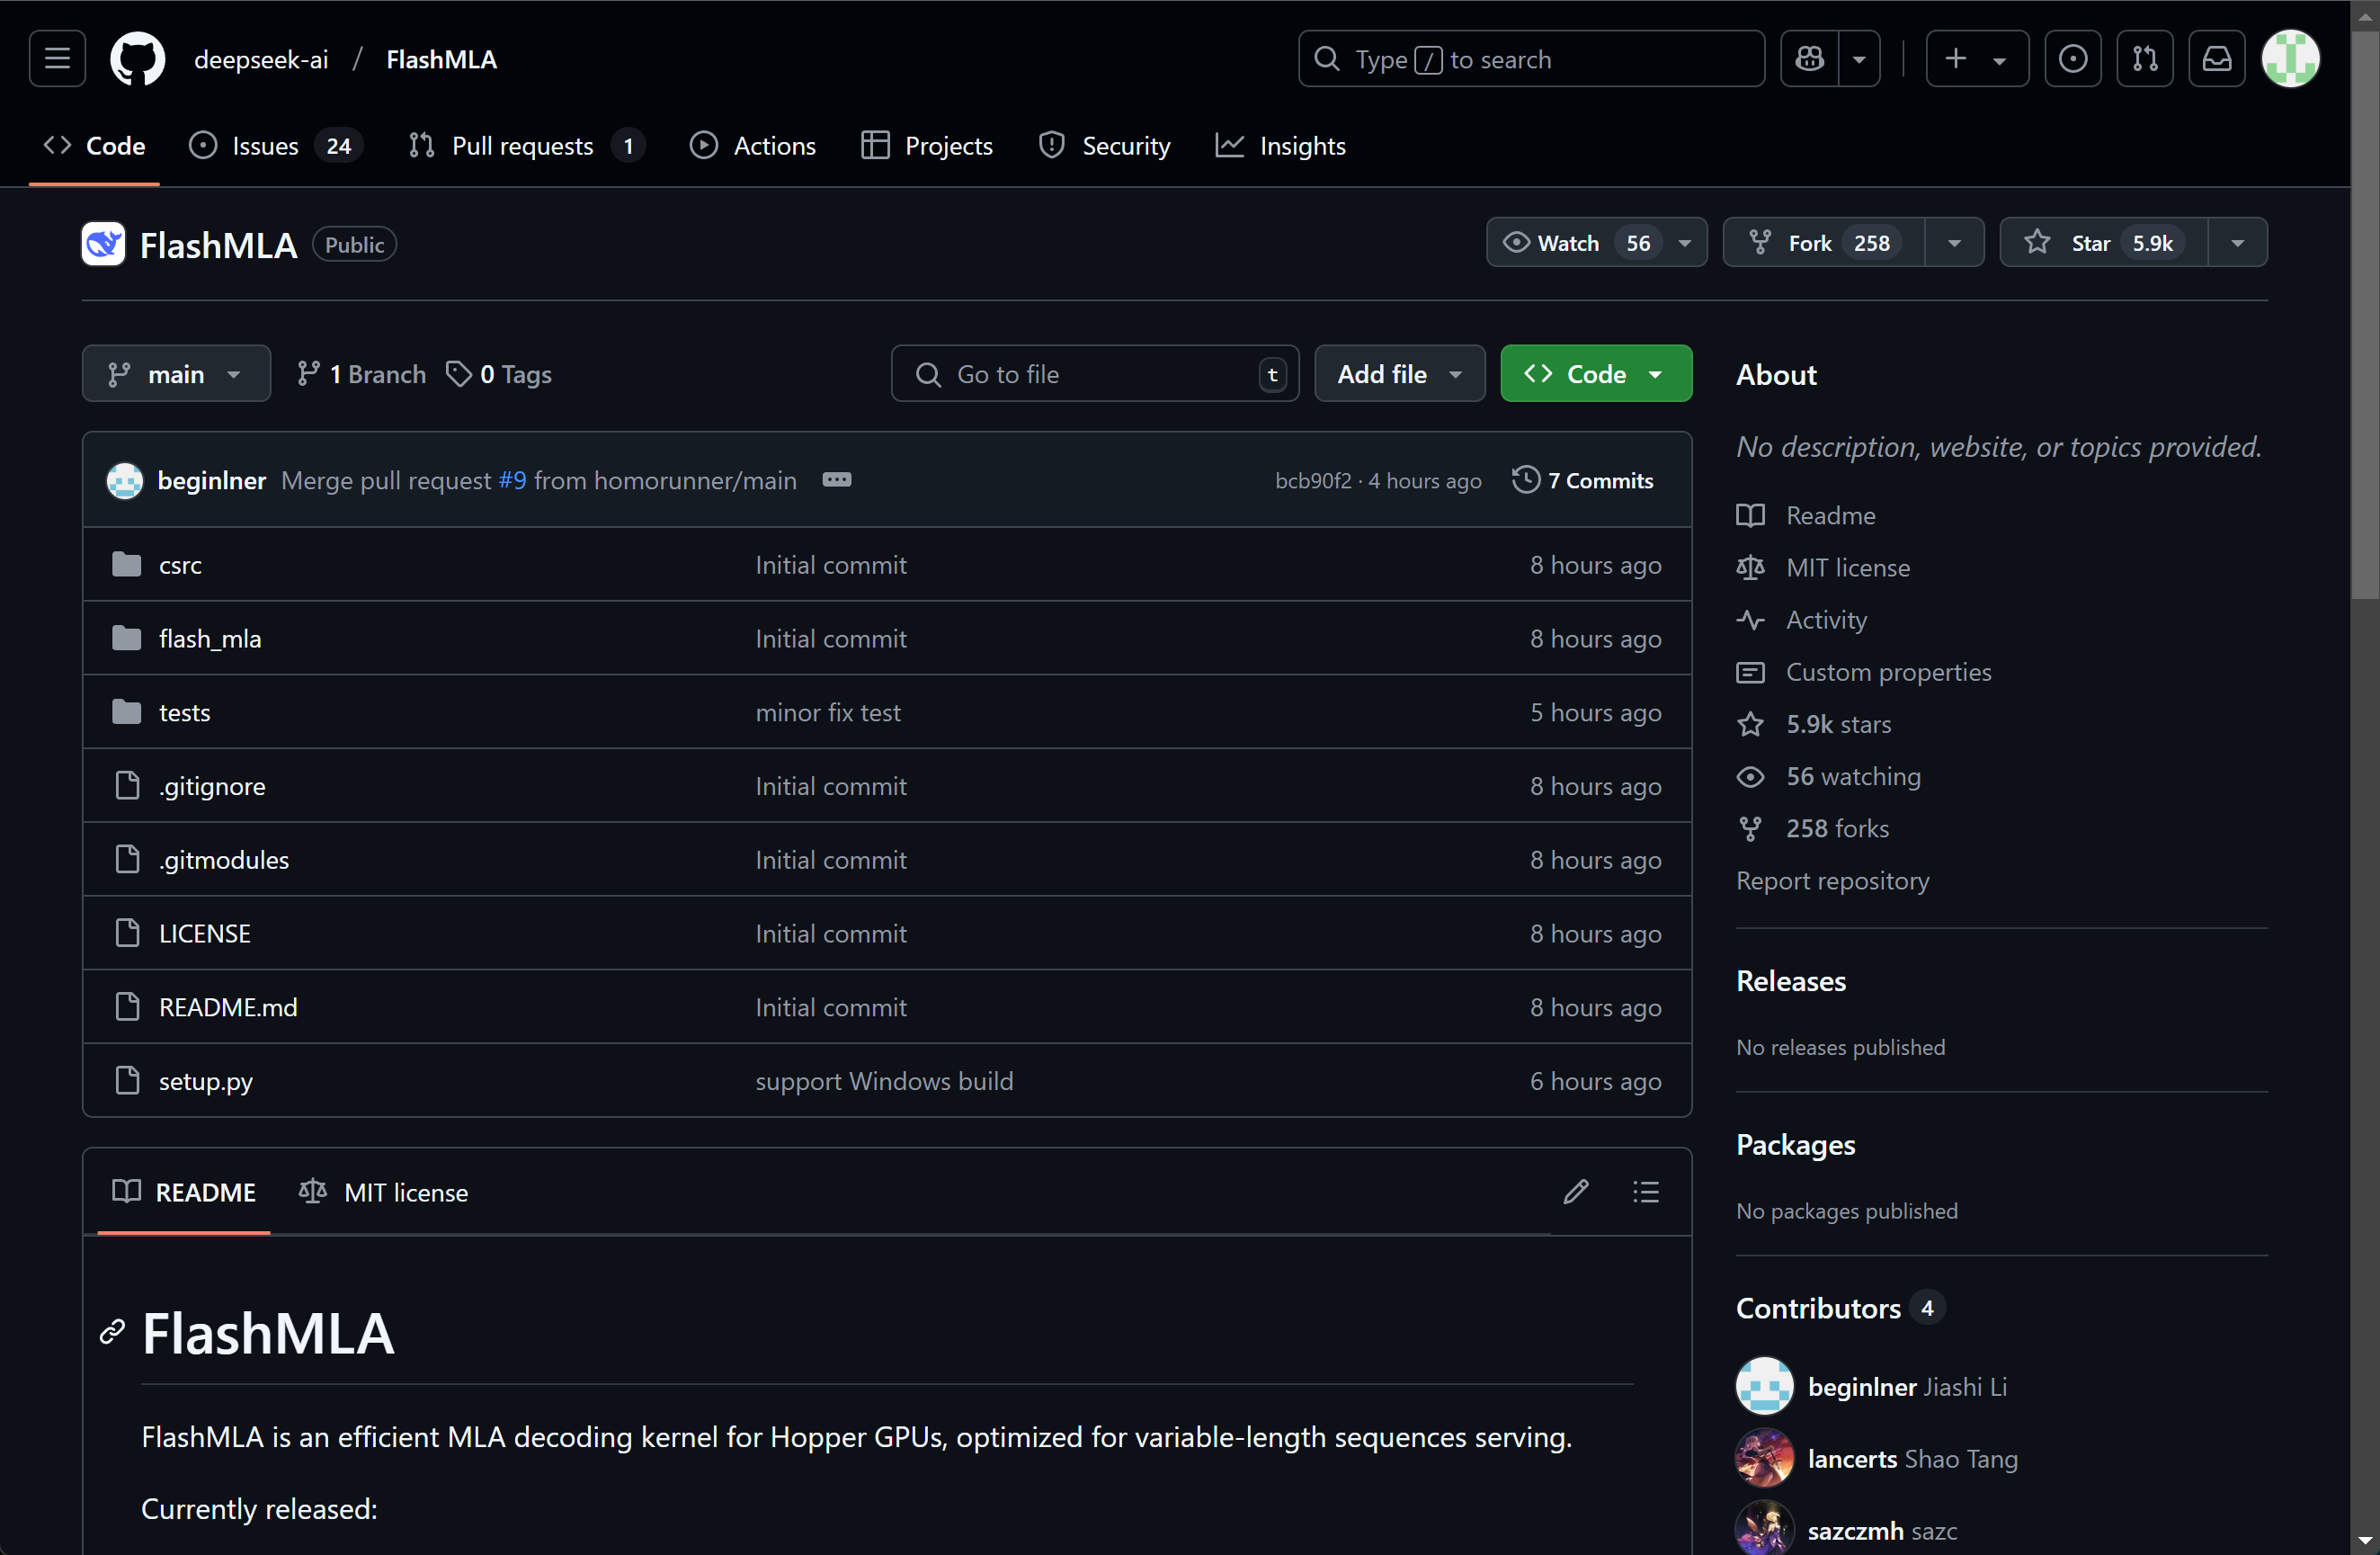Open the notifications inbox icon
The height and width of the screenshot is (1555, 2380).
click(2216, 59)
